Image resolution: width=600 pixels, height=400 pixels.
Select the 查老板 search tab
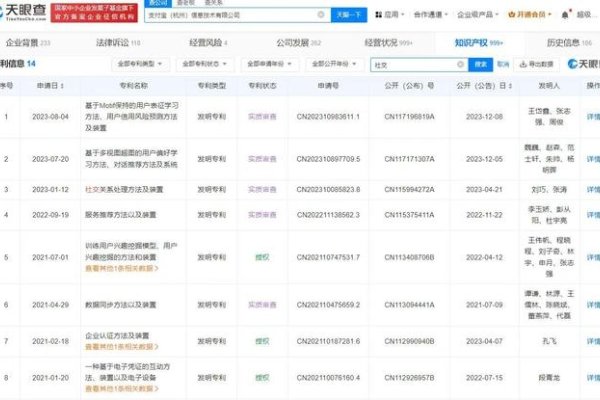[x=186, y=3]
